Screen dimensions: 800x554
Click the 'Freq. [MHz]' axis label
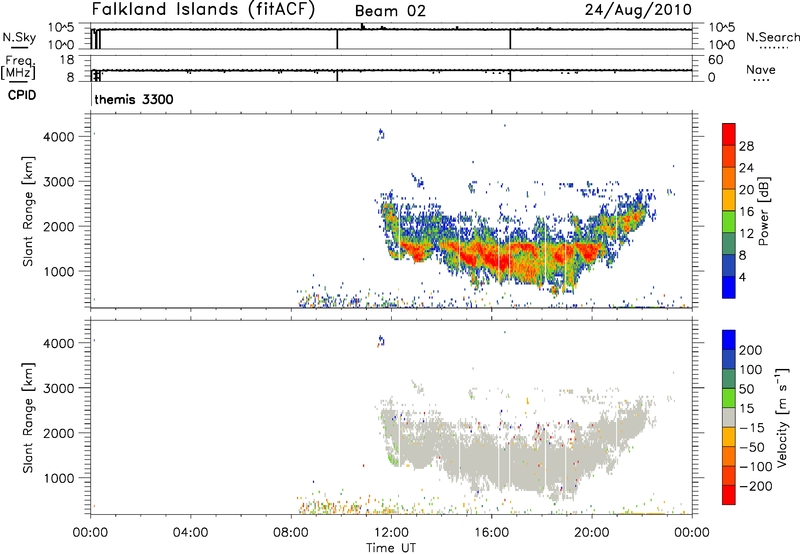[19, 67]
